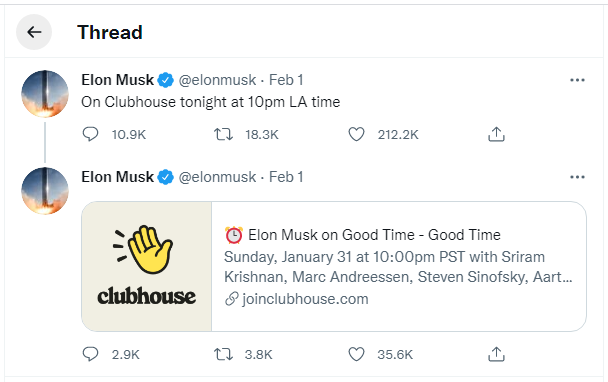Open Elon Musk's avatar on first tweet
Image resolution: width=608 pixels, height=382 pixels.
(x=45, y=94)
